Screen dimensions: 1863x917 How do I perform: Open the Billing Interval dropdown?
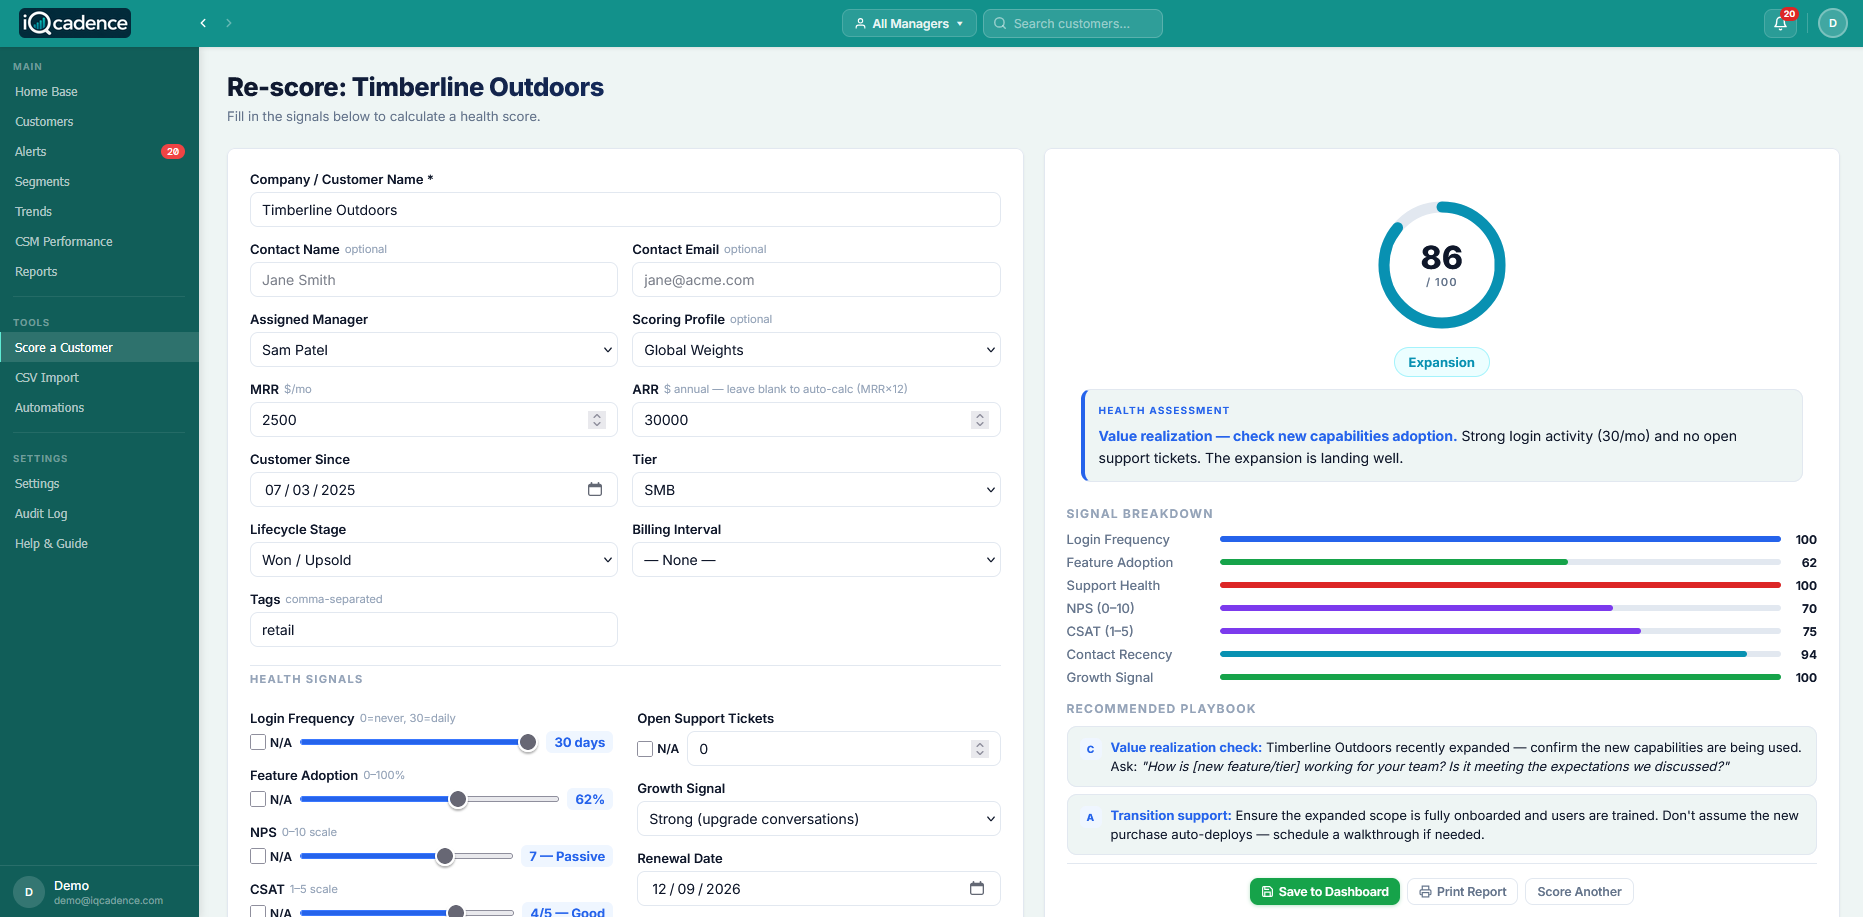tap(815, 559)
